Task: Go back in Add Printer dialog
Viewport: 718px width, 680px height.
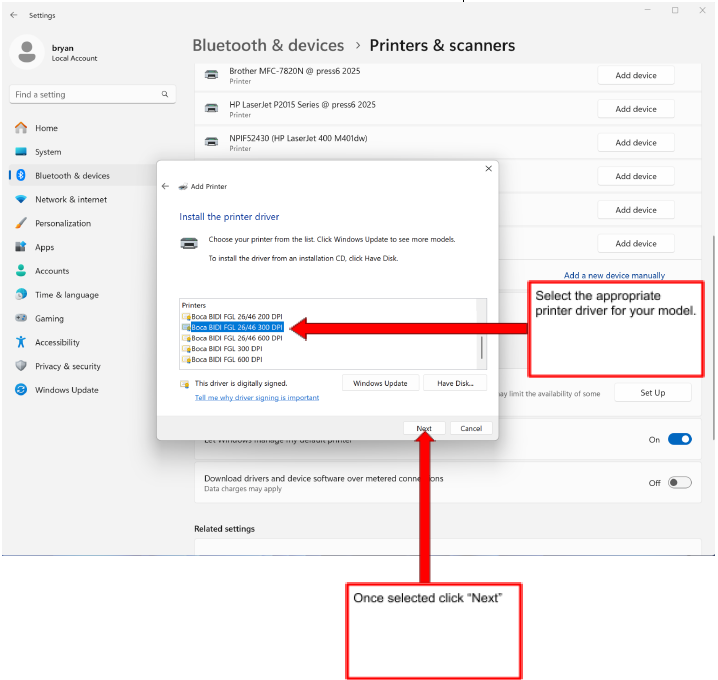Action: [165, 186]
